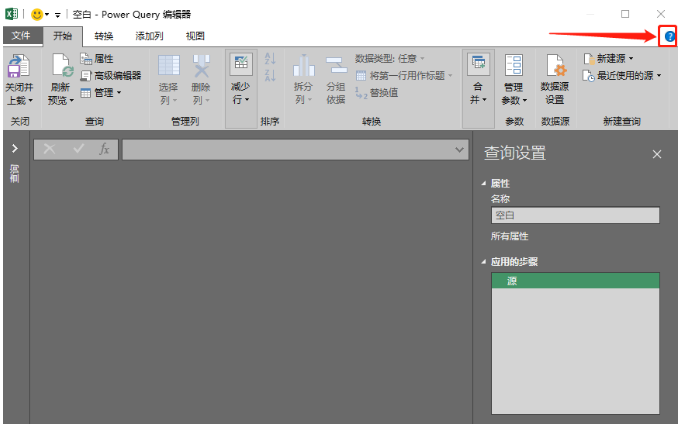This screenshot has height=429, width=685.
Task: Open the 文件 (File) tab
Action: pos(21,36)
